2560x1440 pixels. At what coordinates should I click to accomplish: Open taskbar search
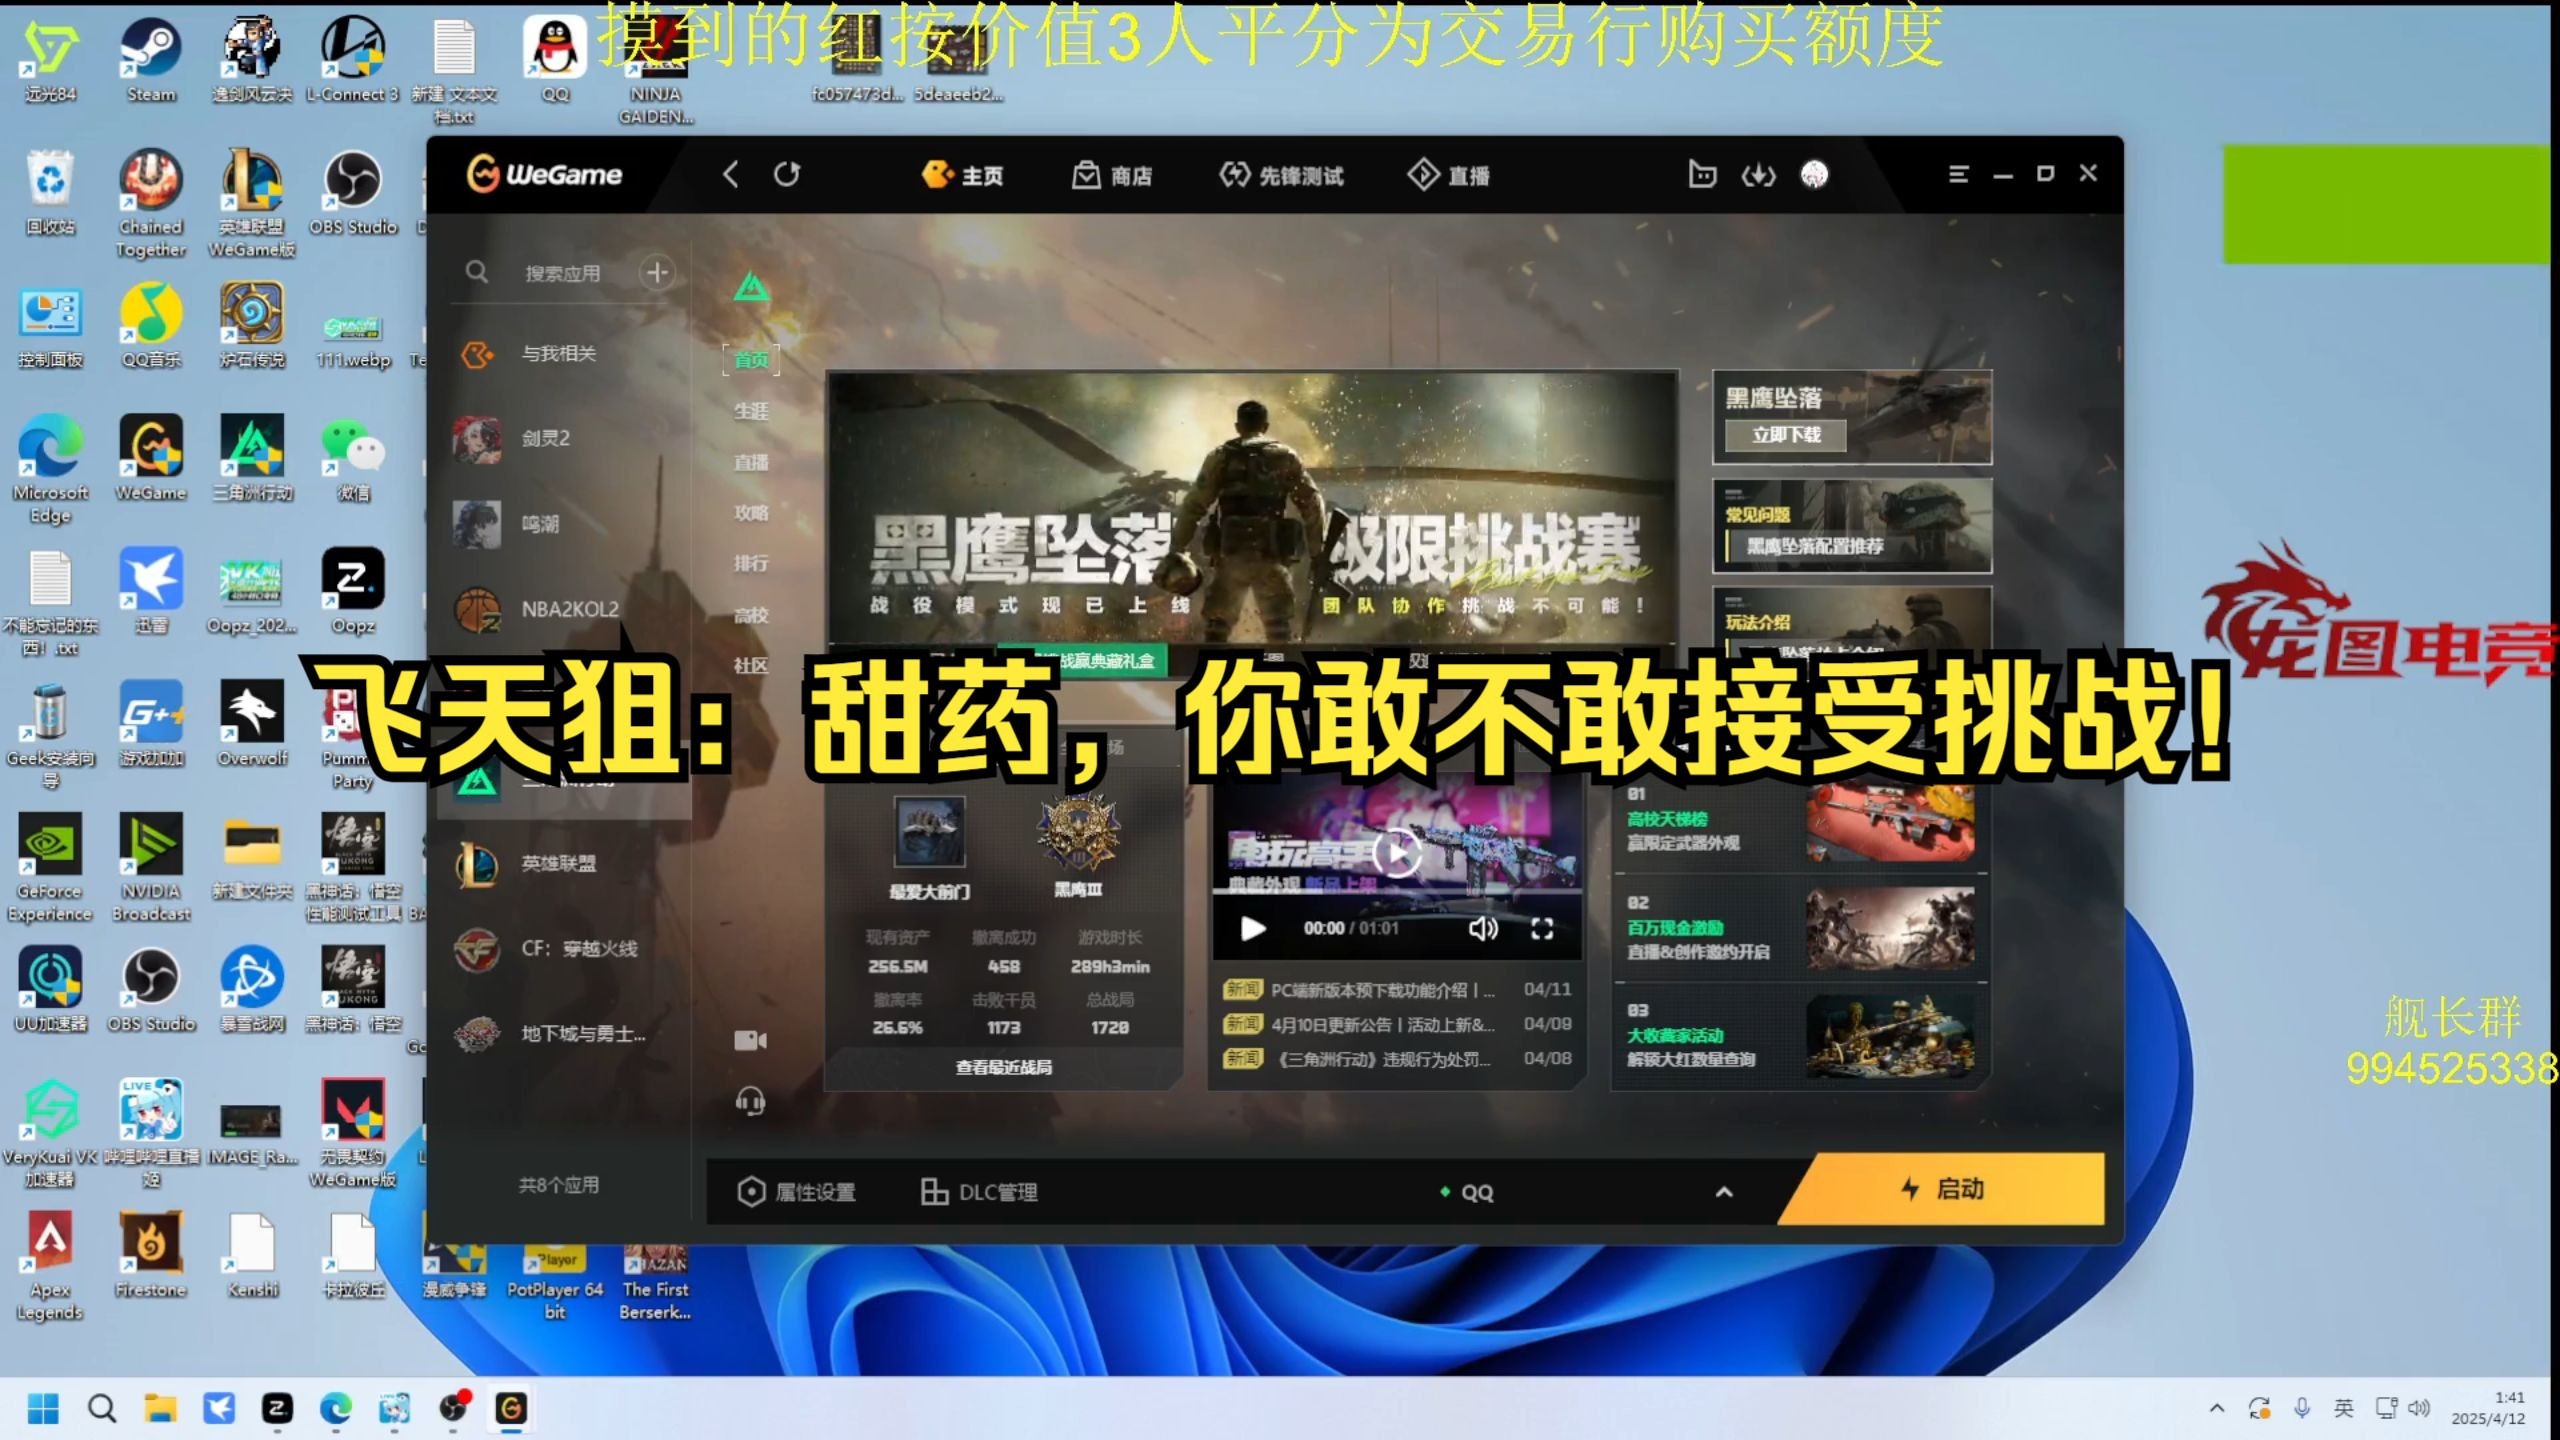[x=101, y=1409]
